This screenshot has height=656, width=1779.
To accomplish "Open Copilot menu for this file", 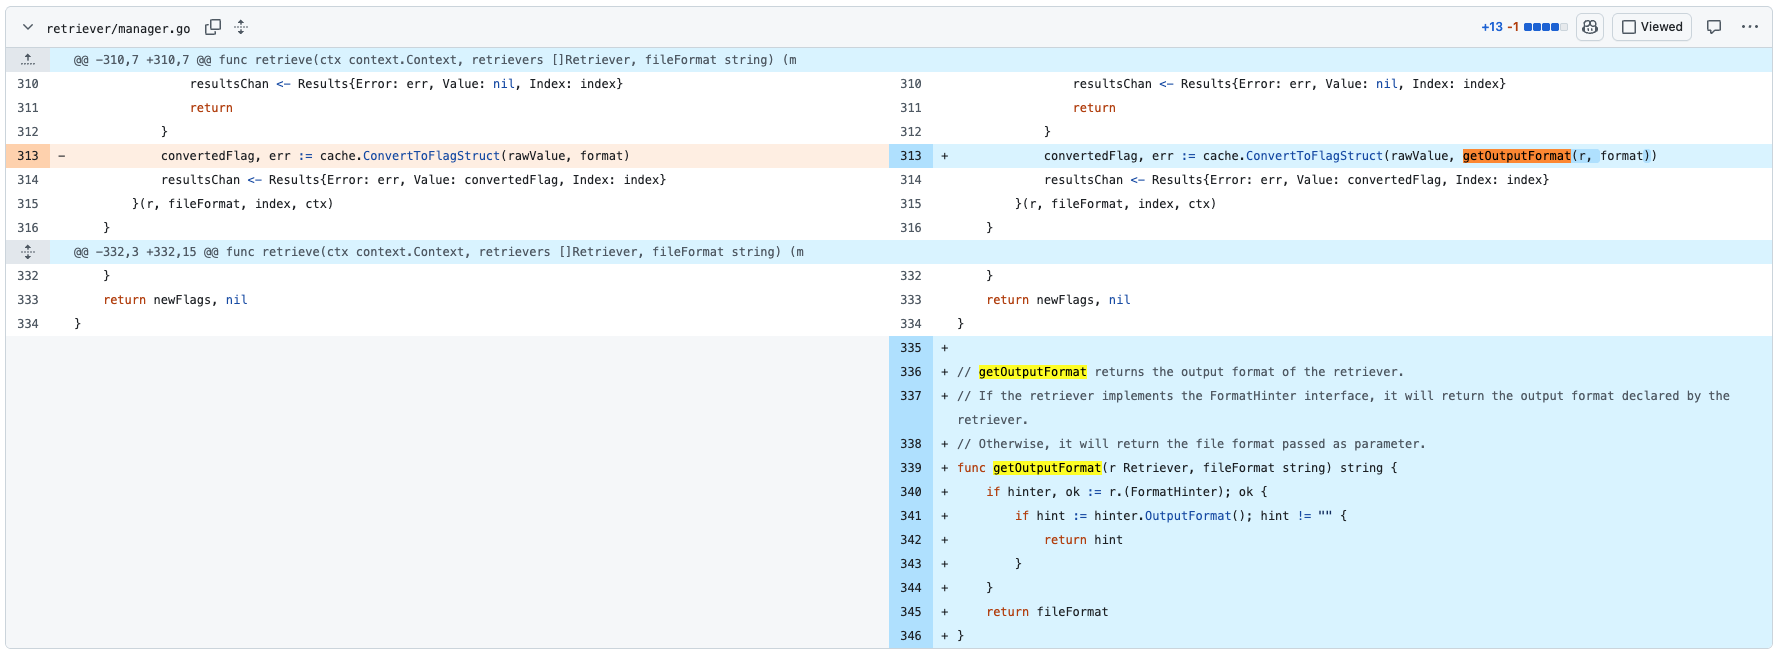I will coord(1590,27).
